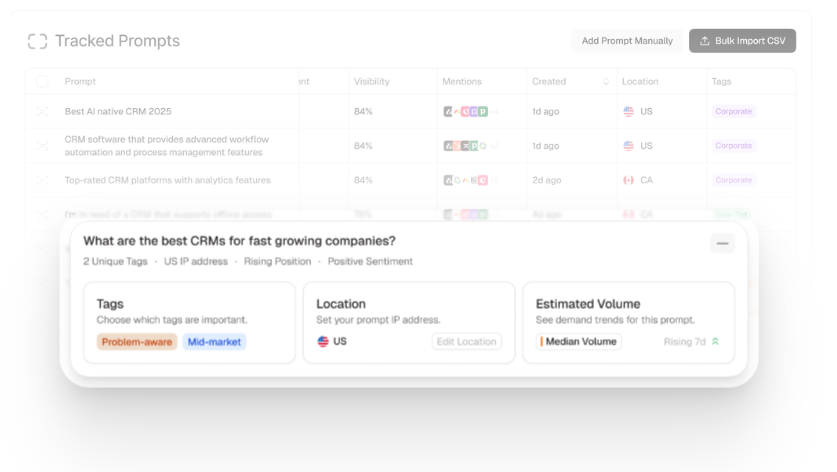Click the Mentions column header
The height and width of the screenshot is (472, 837).
(x=462, y=81)
